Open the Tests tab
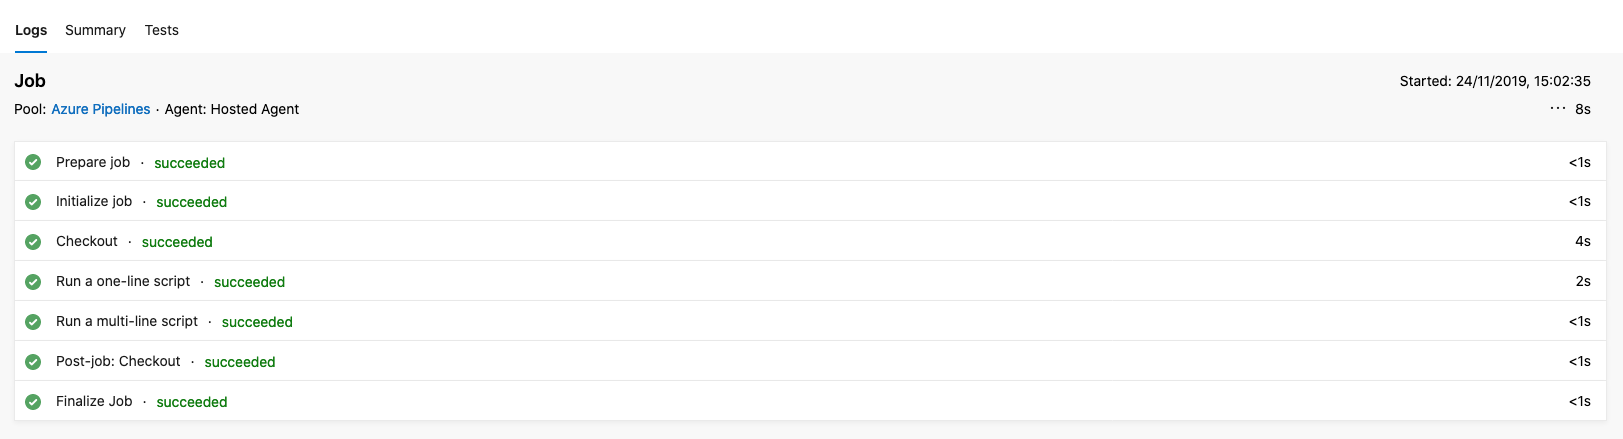The width and height of the screenshot is (1623, 439). tap(161, 30)
